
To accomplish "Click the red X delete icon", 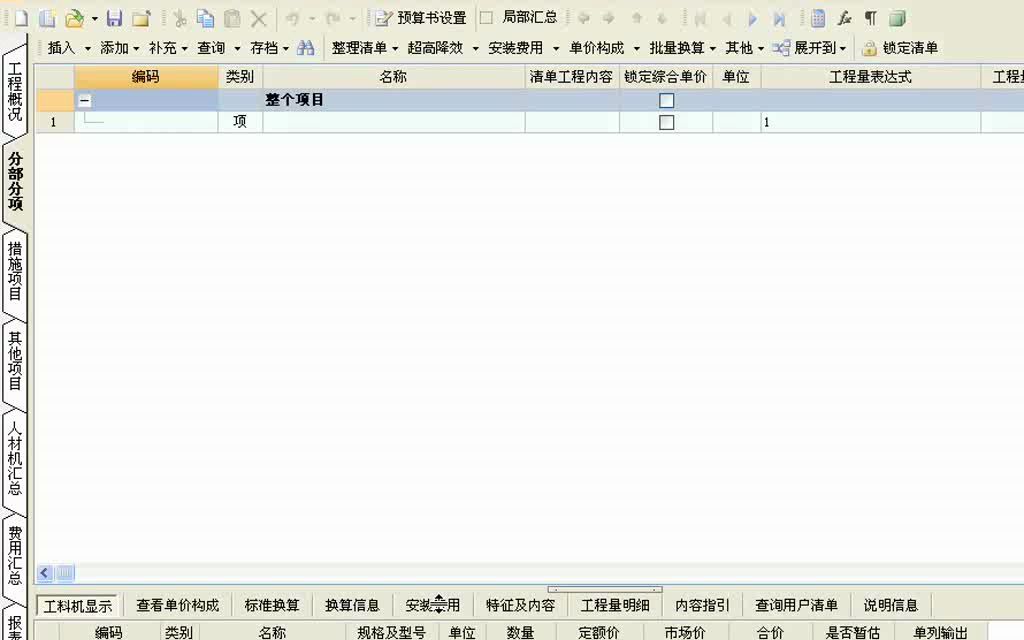I will point(259,17).
